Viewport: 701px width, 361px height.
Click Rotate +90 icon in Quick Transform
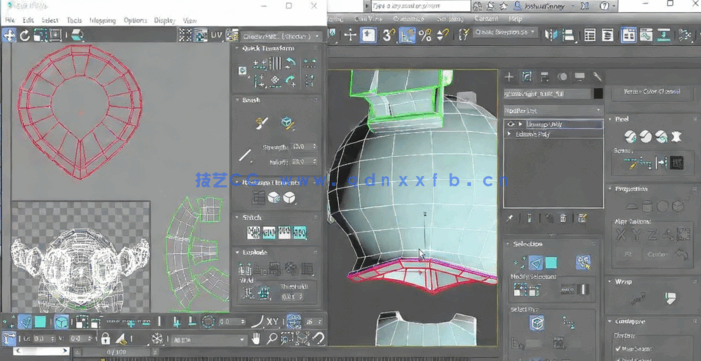[x=291, y=81]
